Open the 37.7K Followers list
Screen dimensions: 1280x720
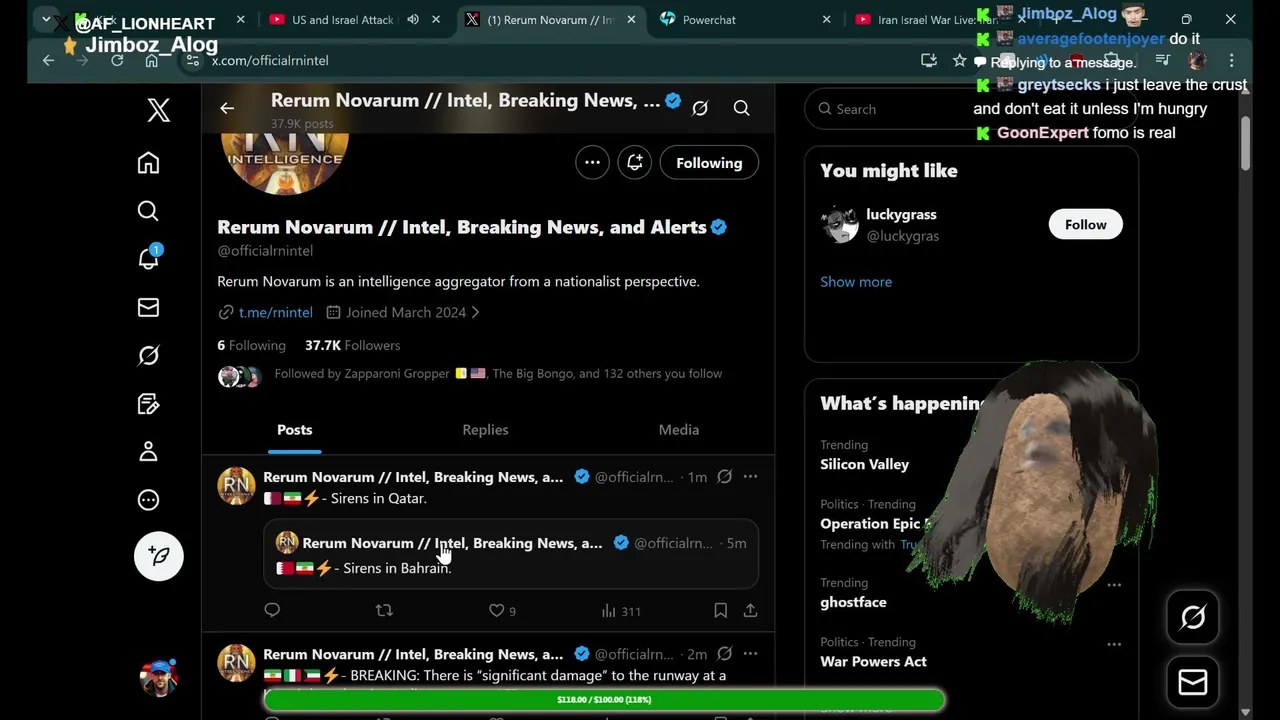352,345
